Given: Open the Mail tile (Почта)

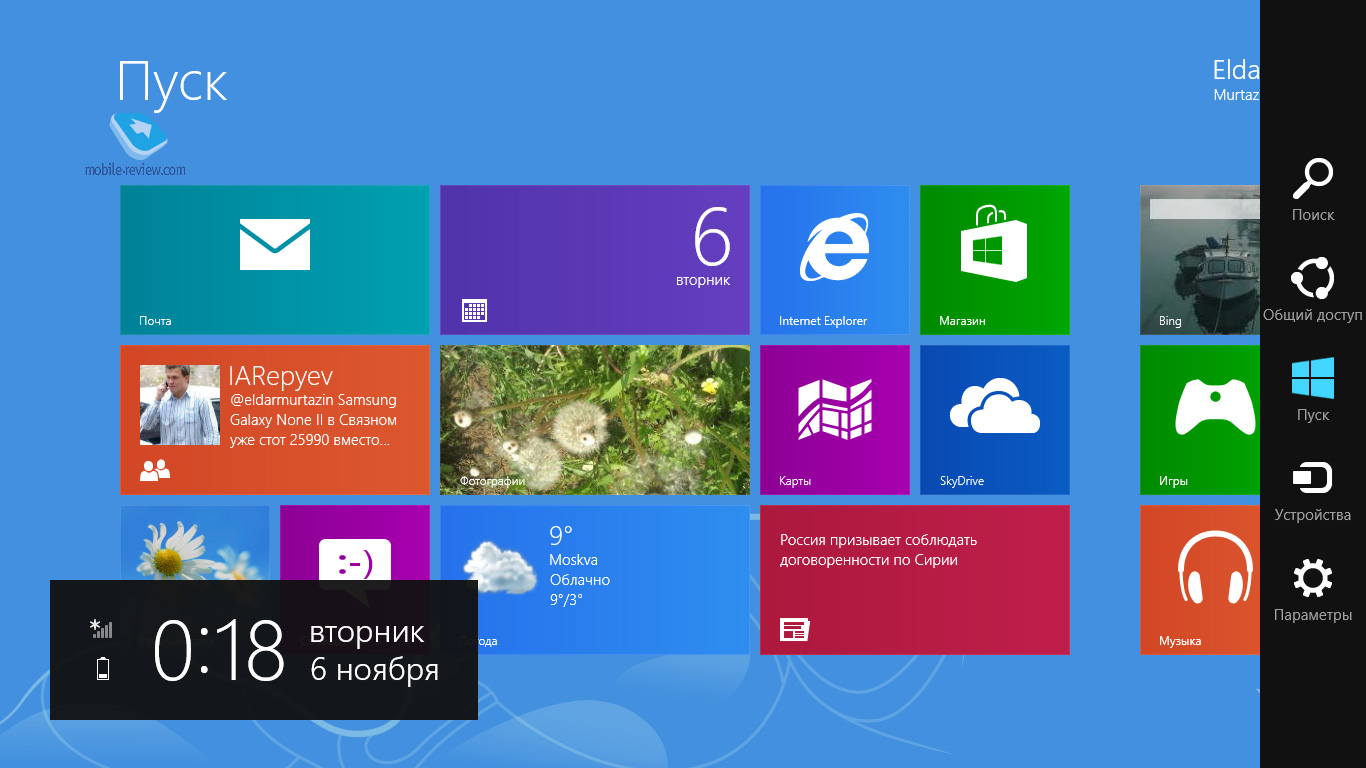Looking at the screenshot, I should (x=275, y=260).
